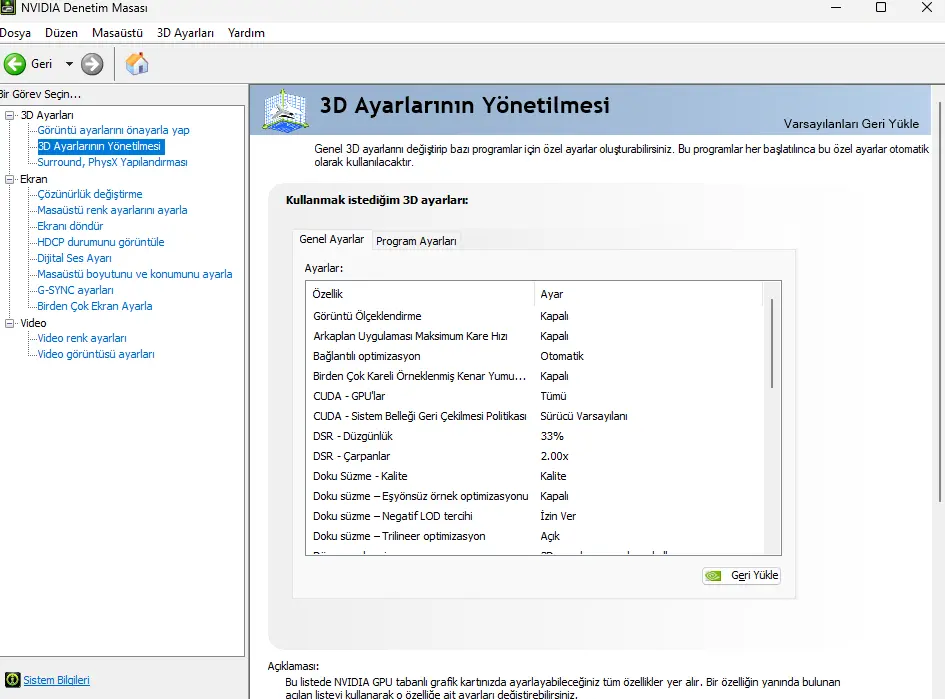Click the NVIDIA Denetim Masası title icon

[8, 8]
